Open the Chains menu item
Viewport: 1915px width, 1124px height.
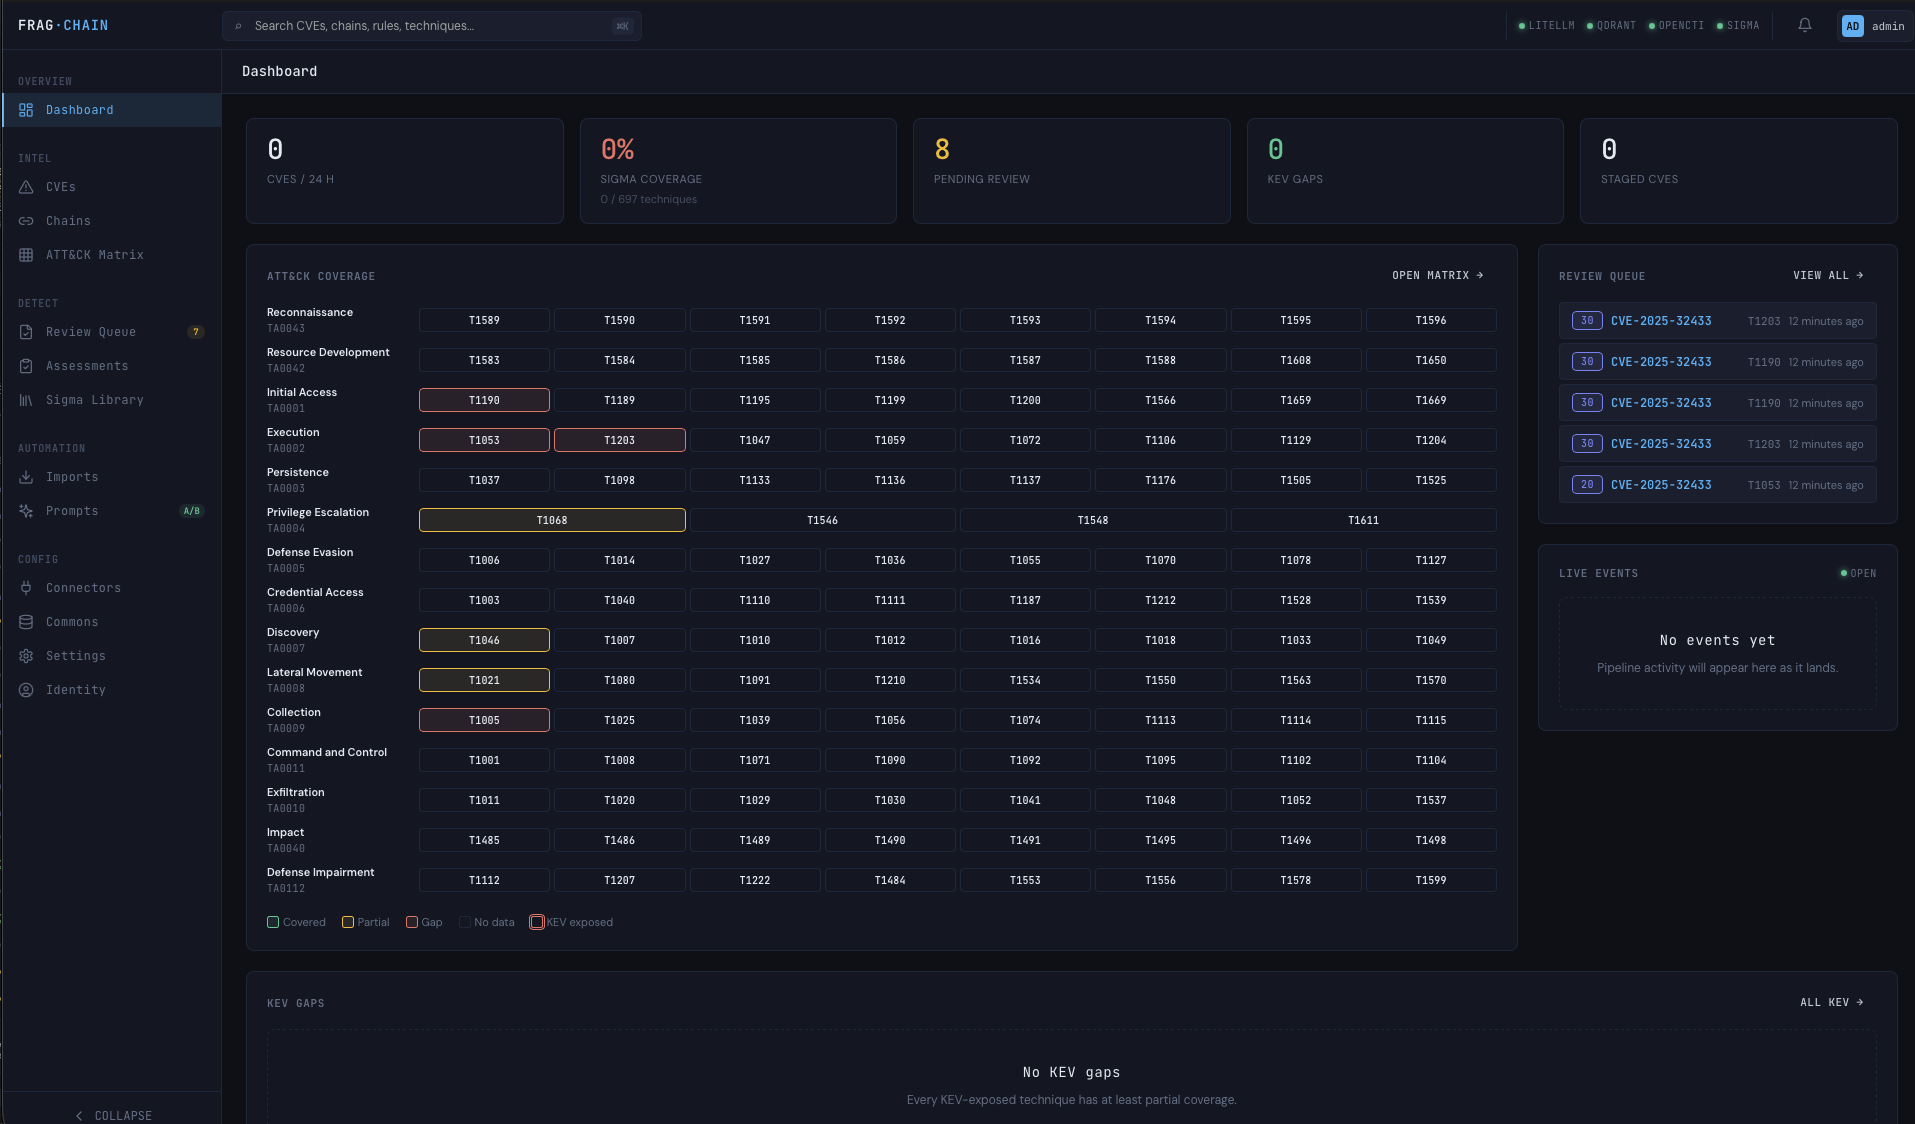click(111, 221)
